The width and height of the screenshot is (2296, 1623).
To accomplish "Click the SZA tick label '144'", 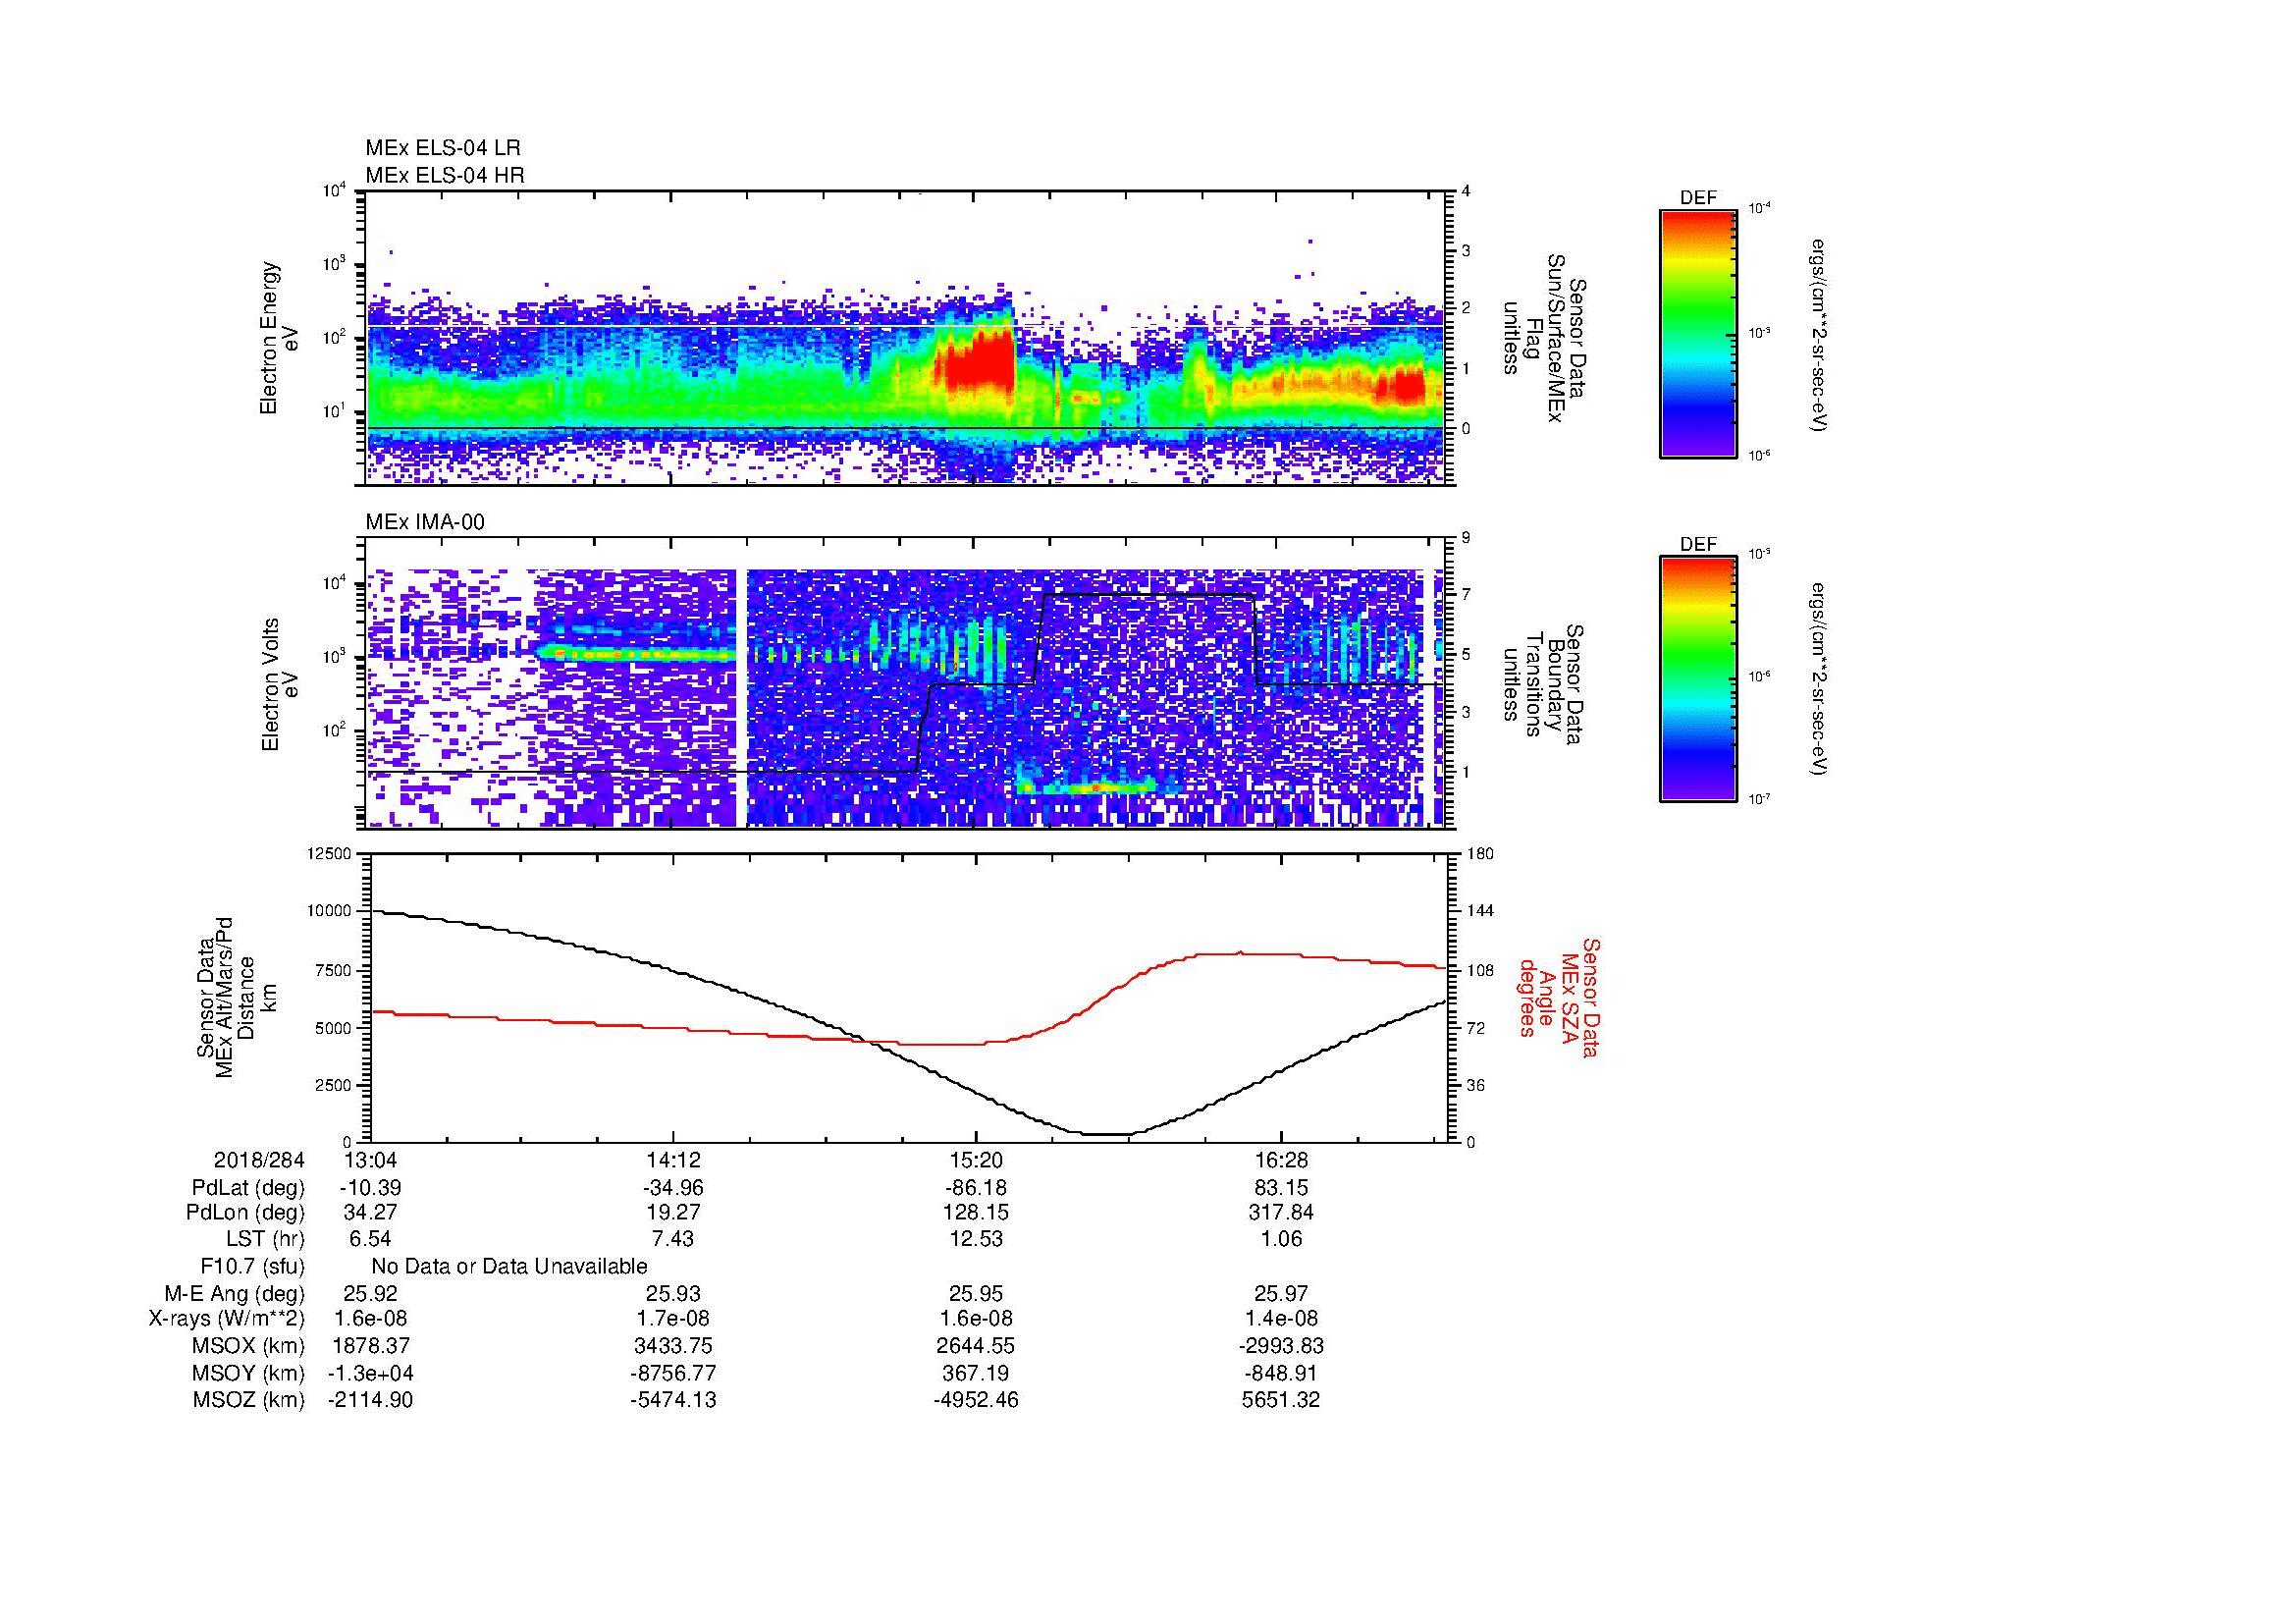I will 1480,911.
